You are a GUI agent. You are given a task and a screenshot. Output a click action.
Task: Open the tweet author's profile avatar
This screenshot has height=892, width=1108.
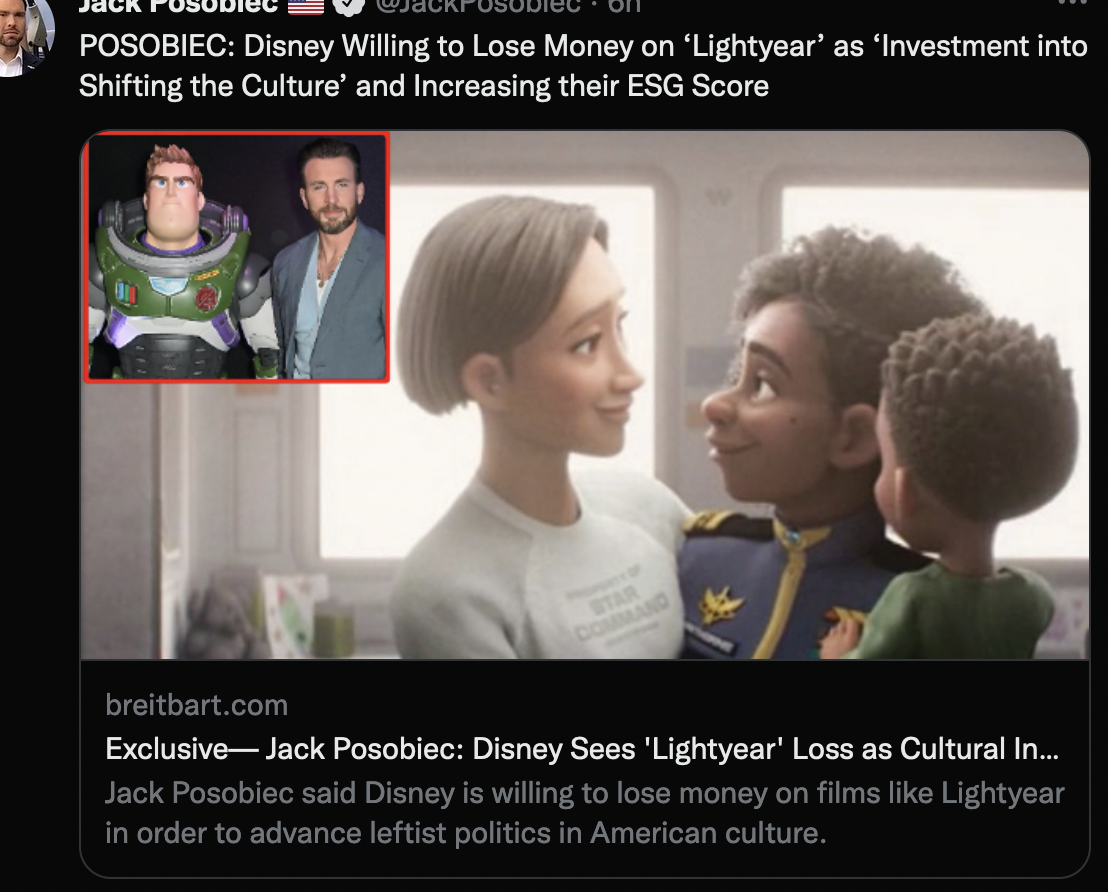pos(25,35)
